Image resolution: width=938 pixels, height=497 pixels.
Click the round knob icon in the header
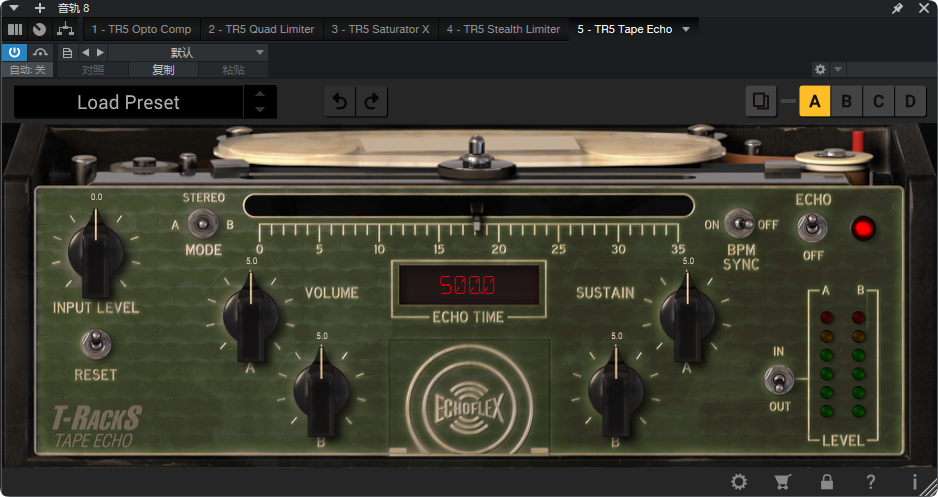39,29
